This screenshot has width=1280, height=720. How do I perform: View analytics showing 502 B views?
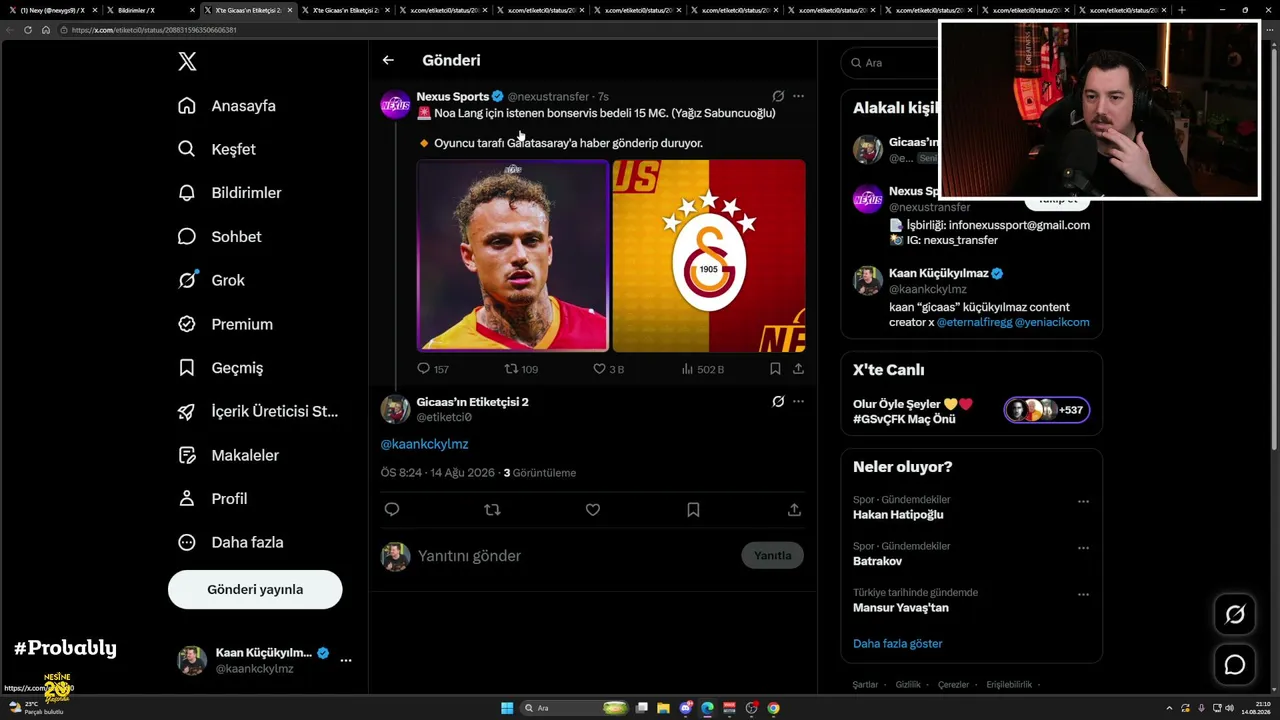(x=702, y=369)
